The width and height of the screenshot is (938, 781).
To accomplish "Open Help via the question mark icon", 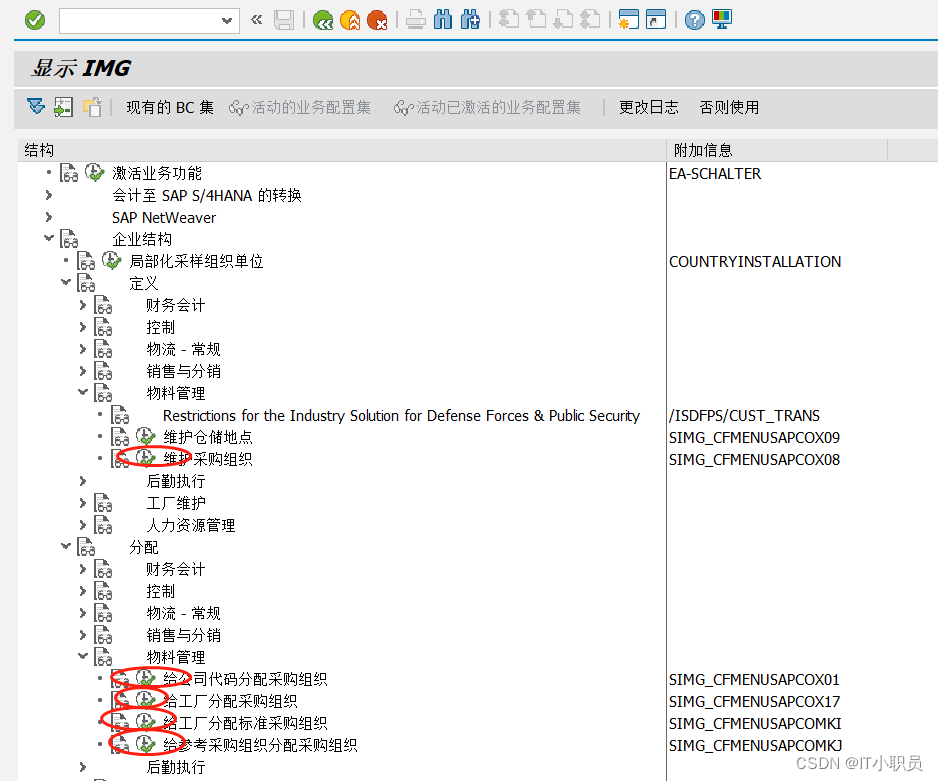I will 695,20.
